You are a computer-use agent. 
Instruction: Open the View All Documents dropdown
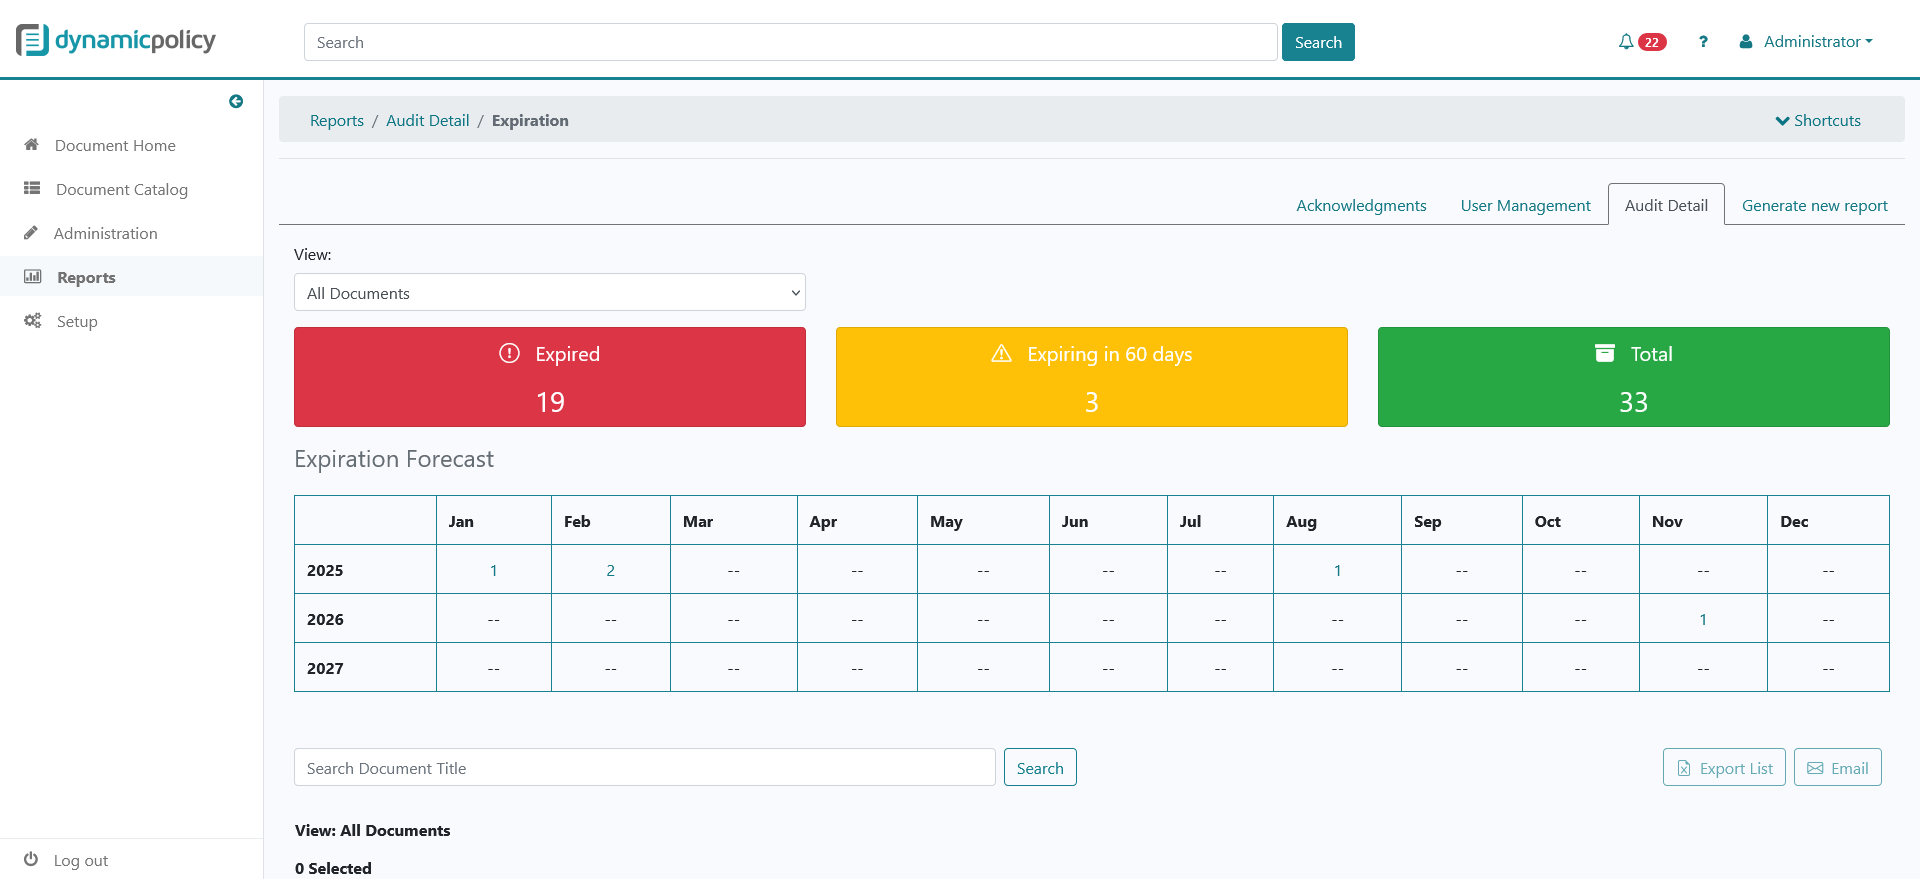pyautogui.click(x=550, y=292)
